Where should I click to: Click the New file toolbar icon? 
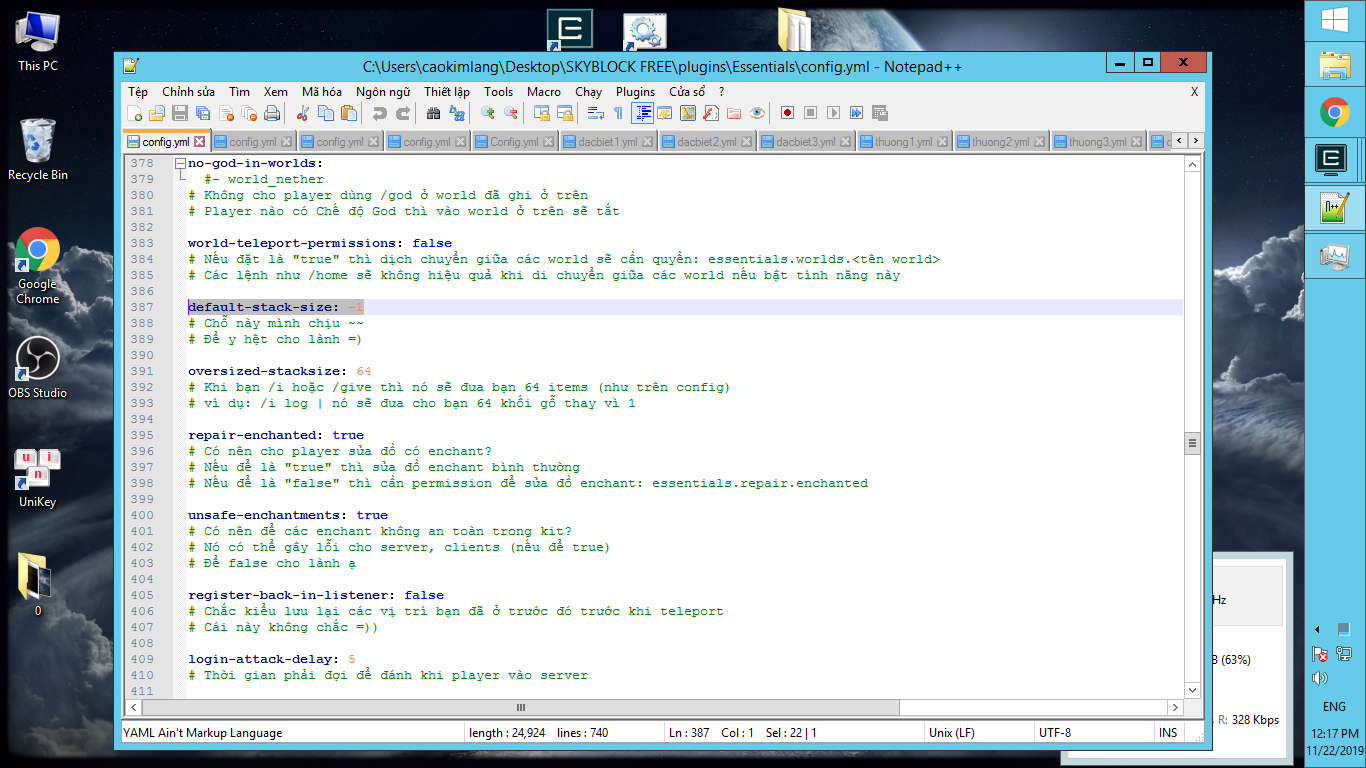(134, 113)
